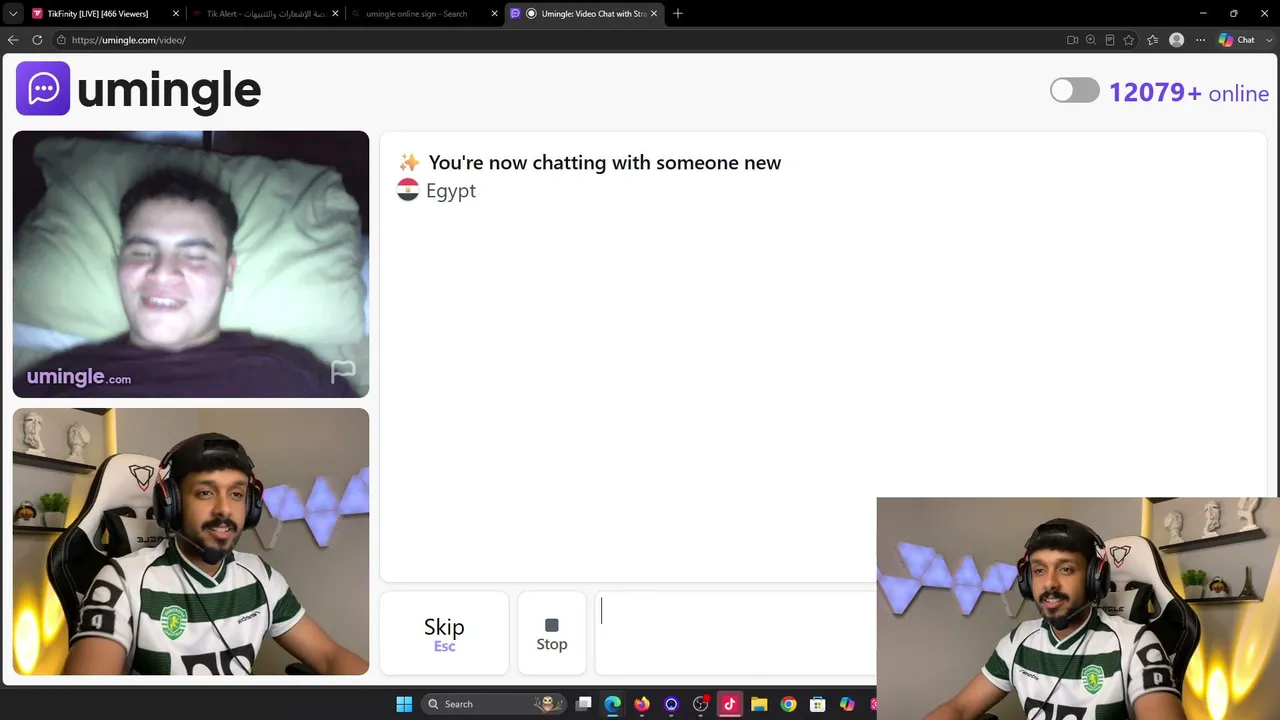The height and width of the screenshot is (720, 1280).
Task: Switch to the TikFinity [LIVE] tab
Action: (x=105, y=14)
